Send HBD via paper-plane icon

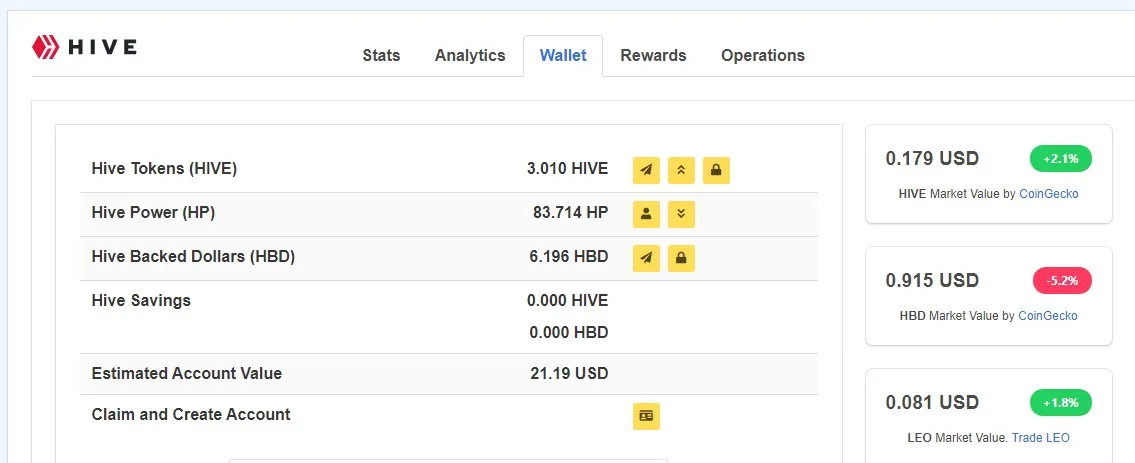[x=646, y=258]
